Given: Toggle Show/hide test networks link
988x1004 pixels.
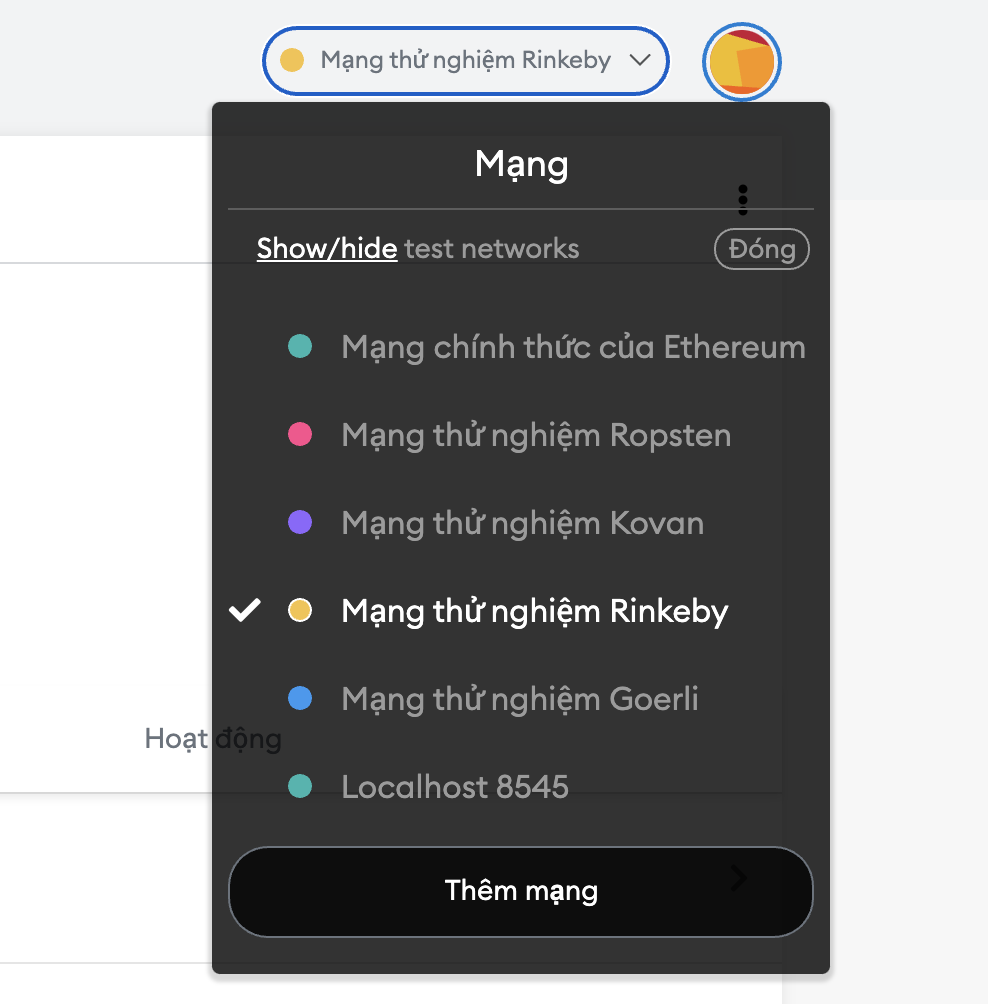Looking at the screenshot, I should click(327, 248).
